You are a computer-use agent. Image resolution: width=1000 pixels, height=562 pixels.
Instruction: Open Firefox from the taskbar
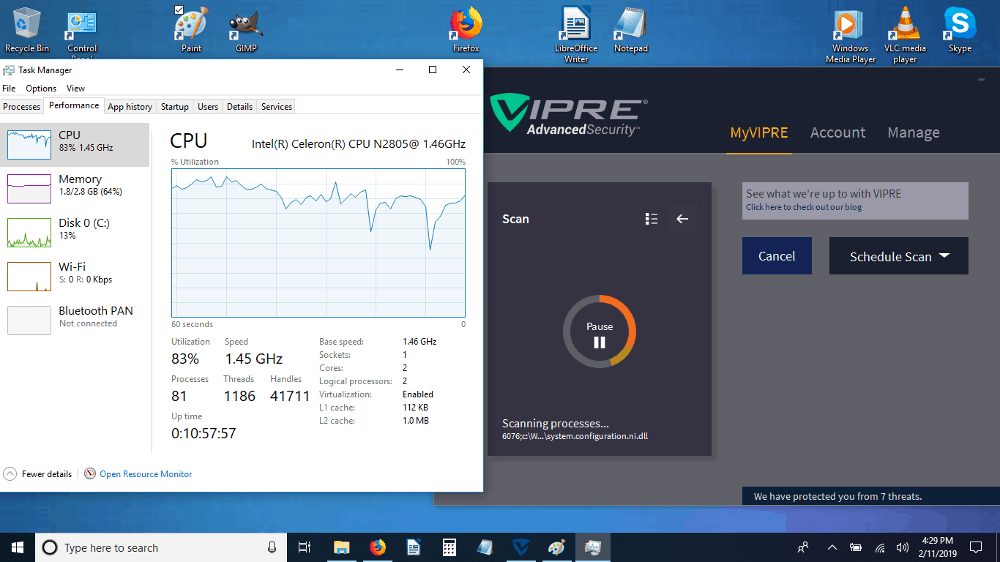pyautogui.click(x=378, y=547)
